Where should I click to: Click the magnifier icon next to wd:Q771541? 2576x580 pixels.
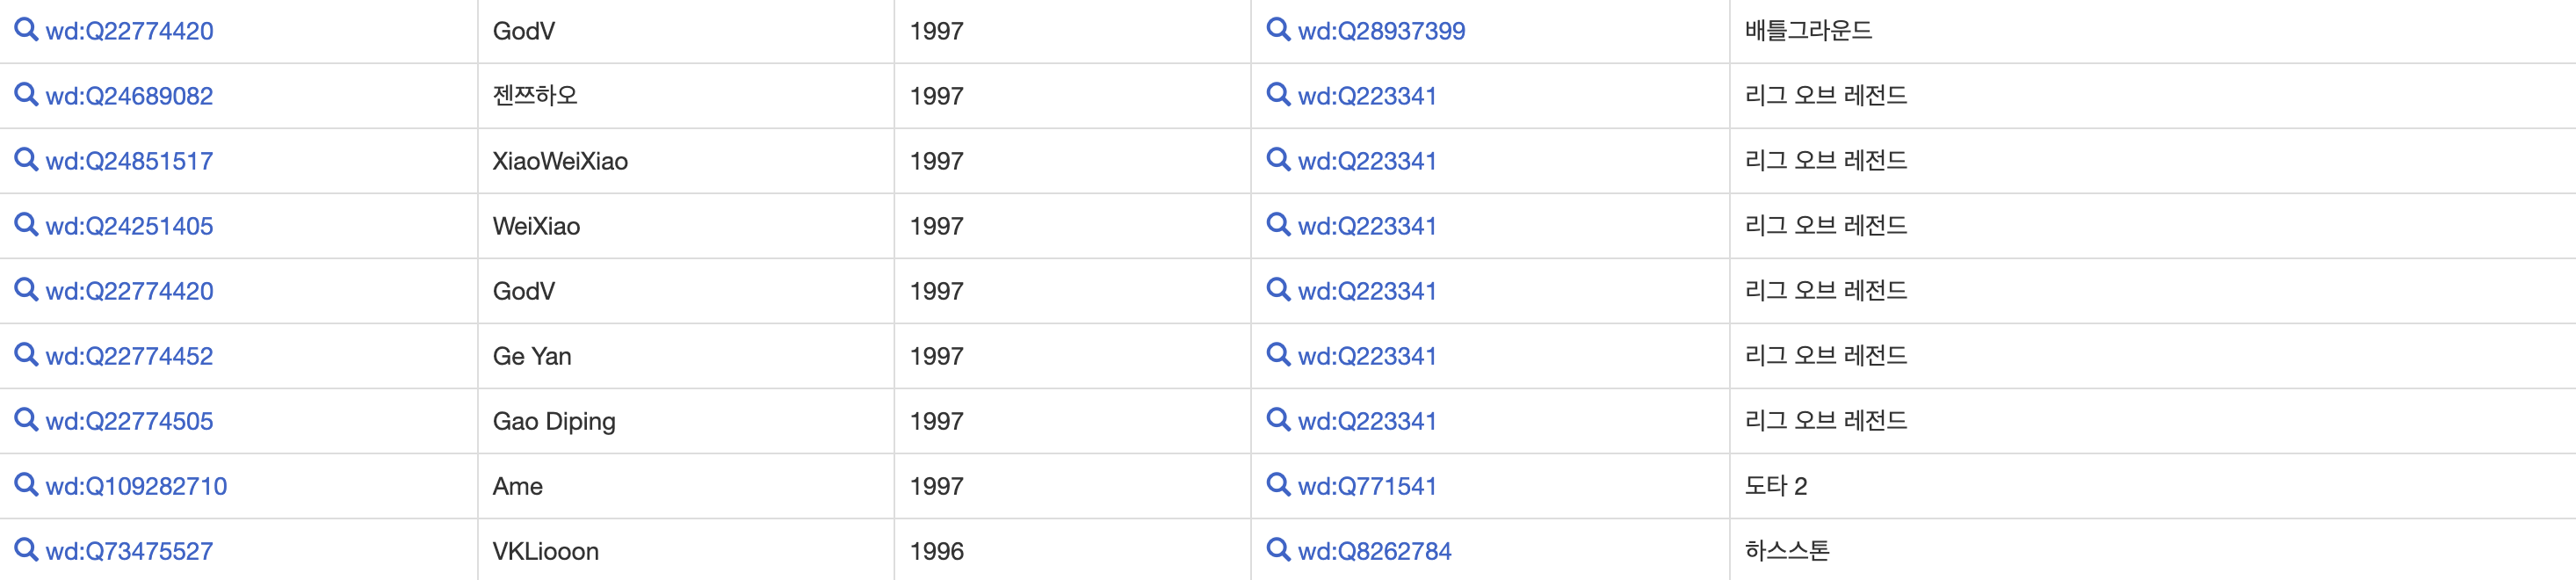[1278, 484]
